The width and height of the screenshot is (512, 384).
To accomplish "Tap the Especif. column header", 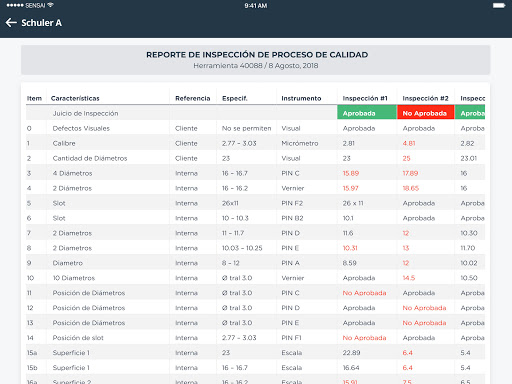I will 235,98.
